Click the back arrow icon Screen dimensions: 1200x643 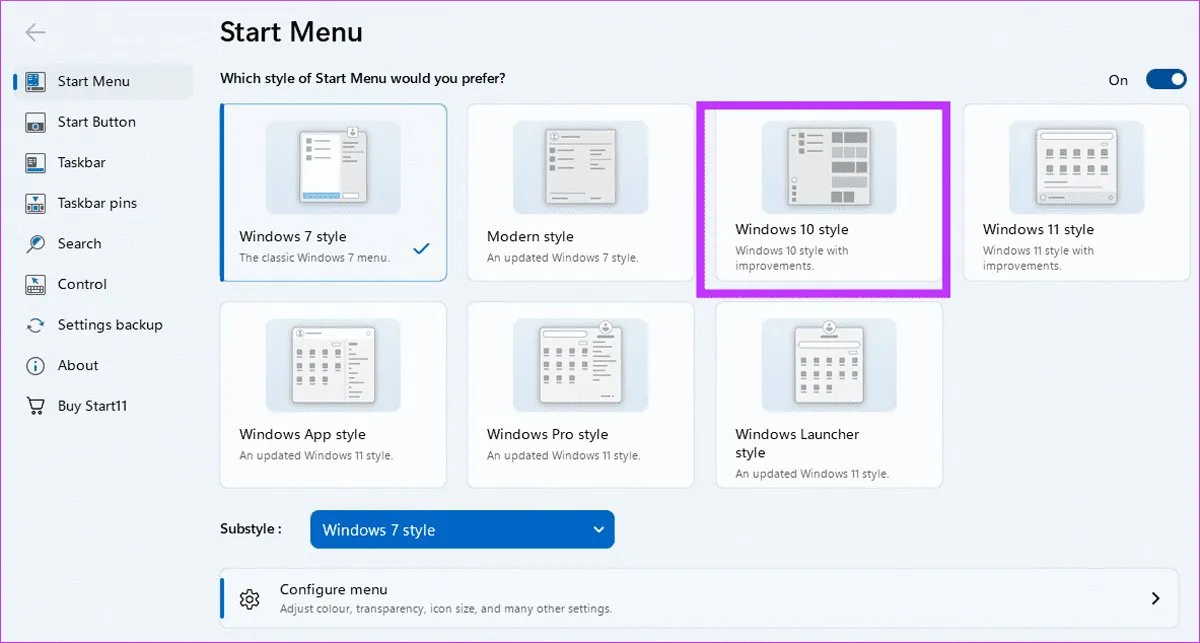coord(36,33)
